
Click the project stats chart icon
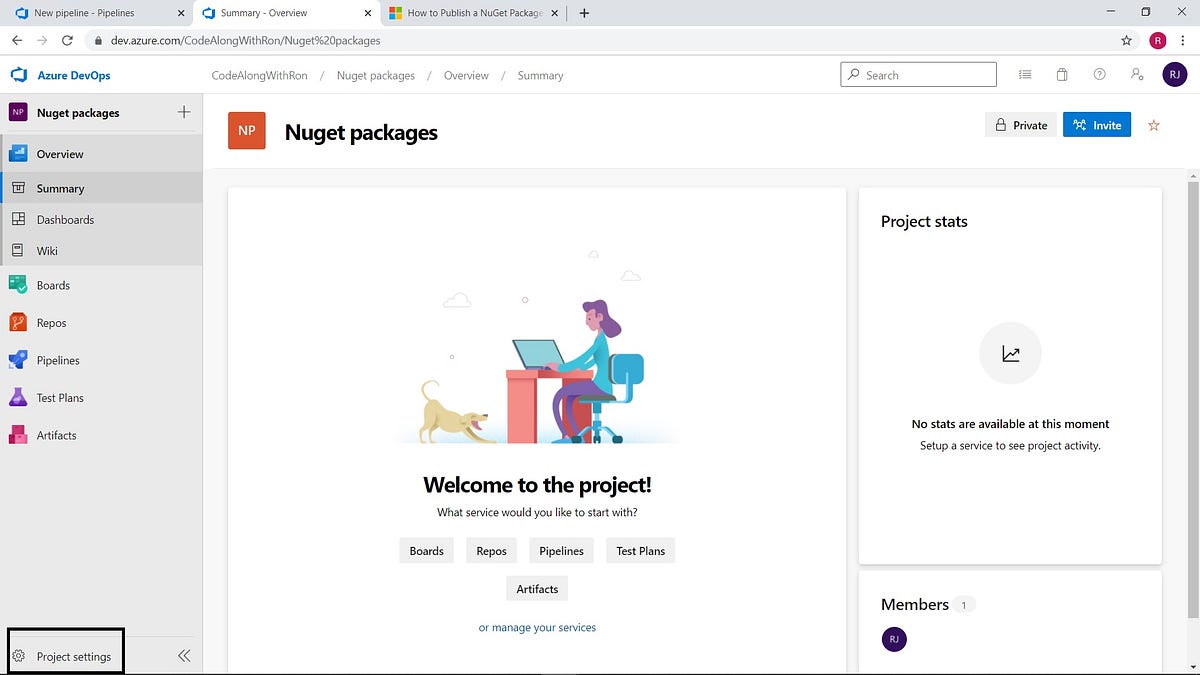coord(1010,354)
